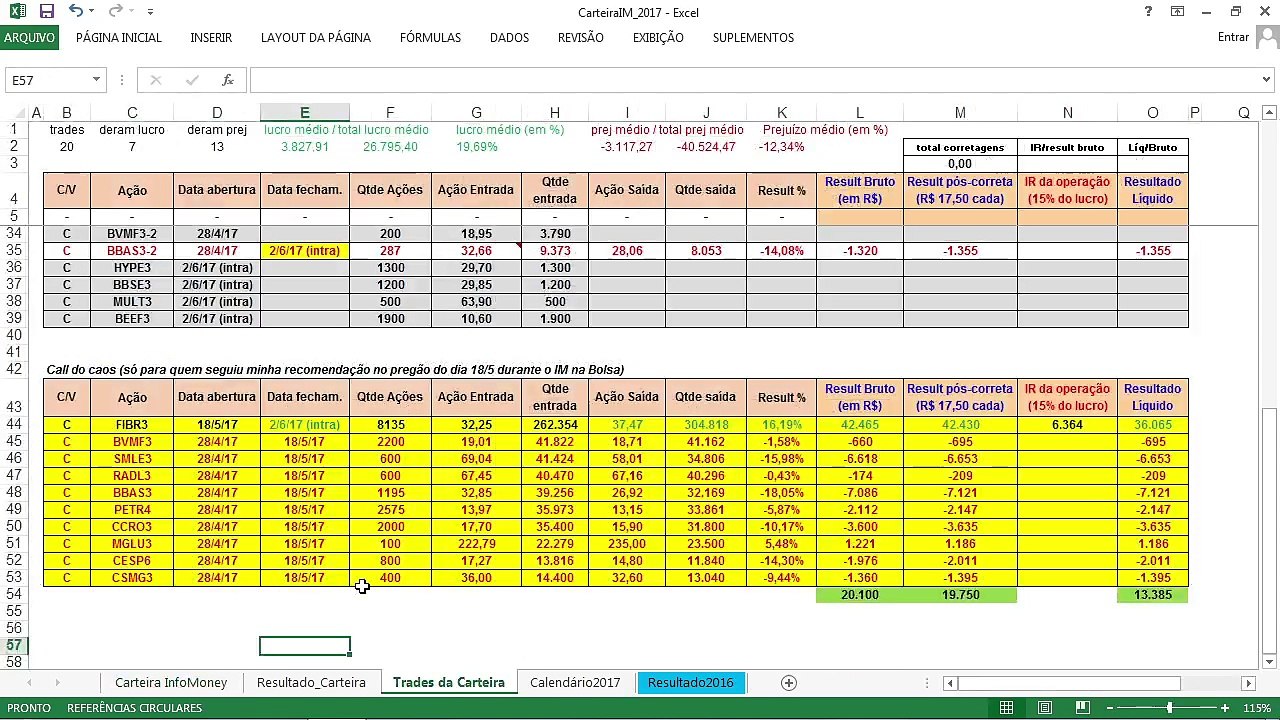Click the zoom slider handle

click(x=1169, y=708)
